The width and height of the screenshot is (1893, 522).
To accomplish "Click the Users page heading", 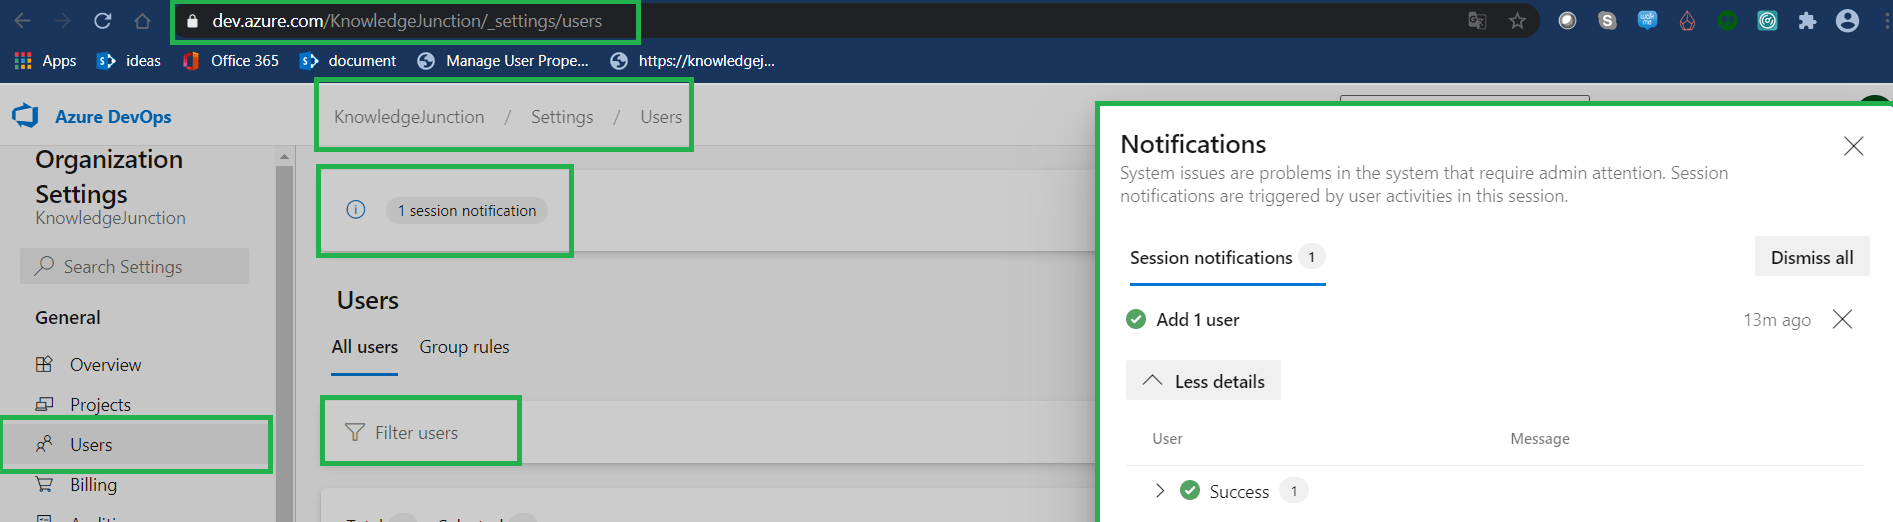I will click(368, 300).
